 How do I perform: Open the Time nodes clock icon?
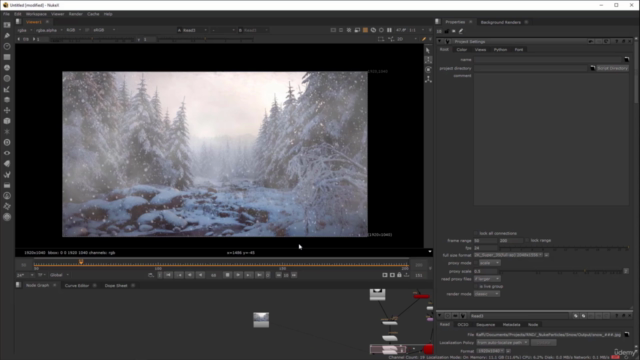7,46
